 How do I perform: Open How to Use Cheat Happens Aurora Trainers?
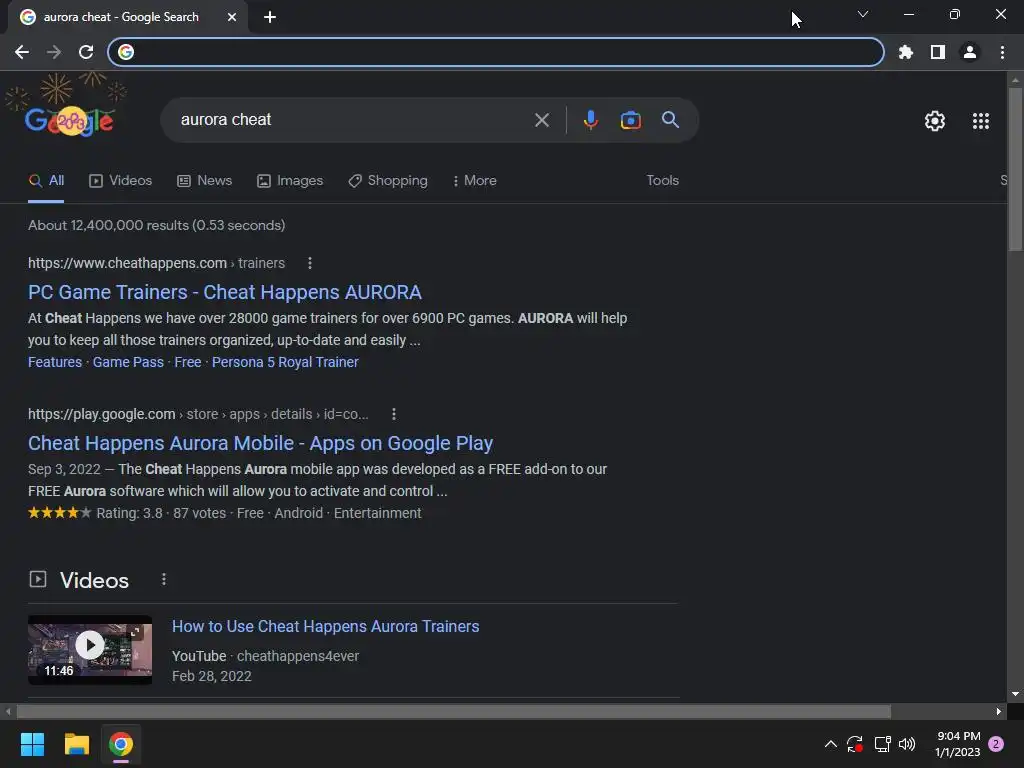pyautogui.click(x=325, y=626)
